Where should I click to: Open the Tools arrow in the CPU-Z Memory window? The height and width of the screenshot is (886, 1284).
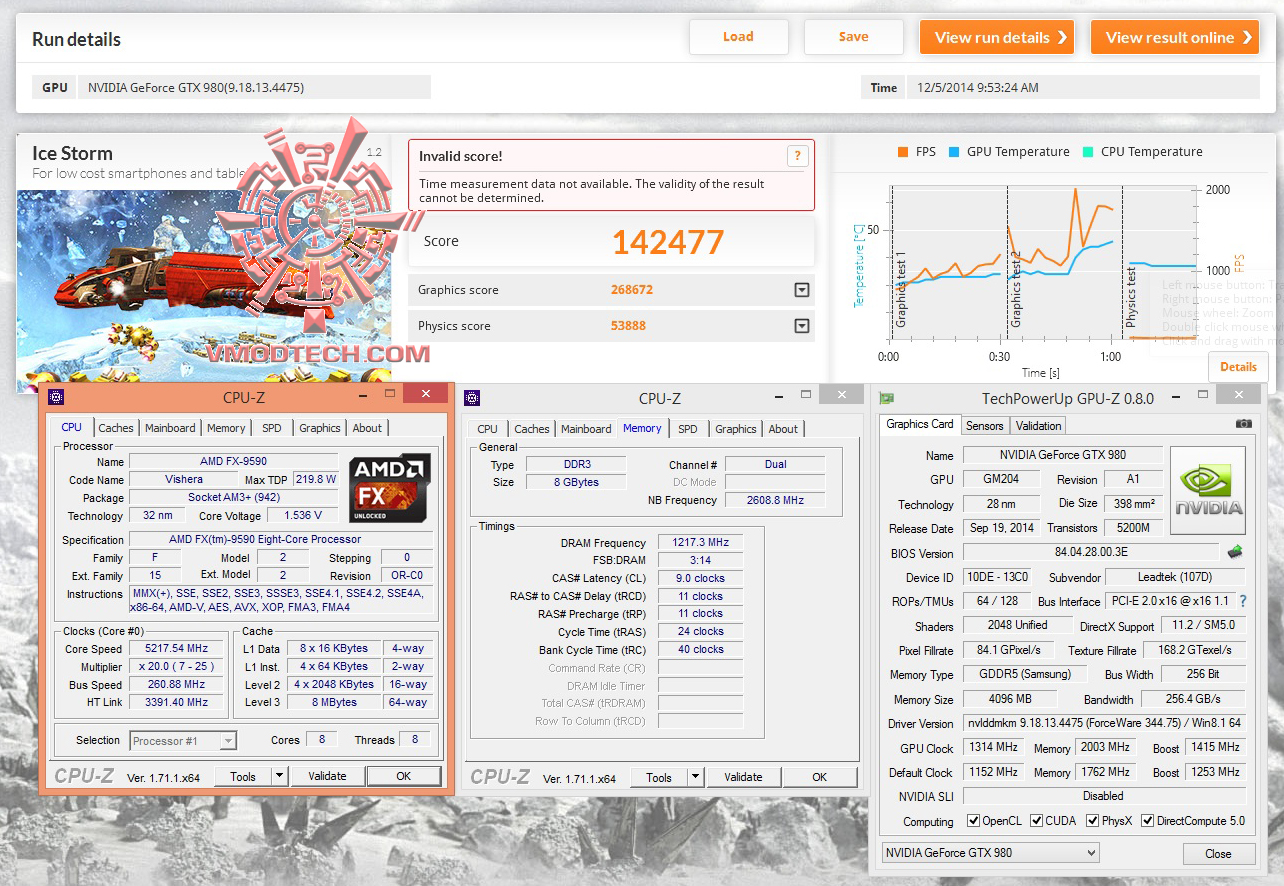pyautogui.click(x=695, y=777)
